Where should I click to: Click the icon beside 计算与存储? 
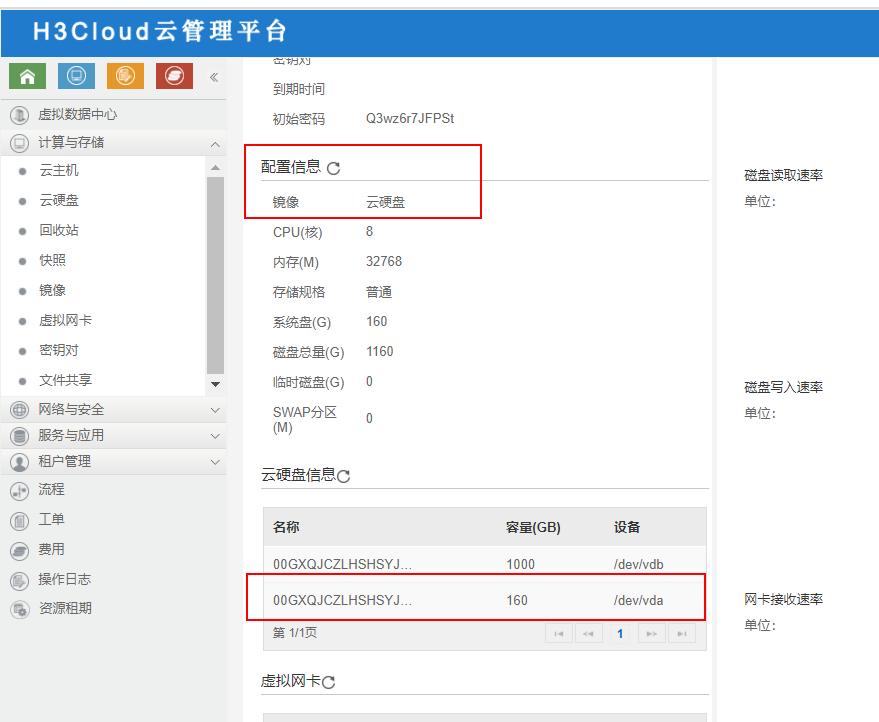click(20, 143)
